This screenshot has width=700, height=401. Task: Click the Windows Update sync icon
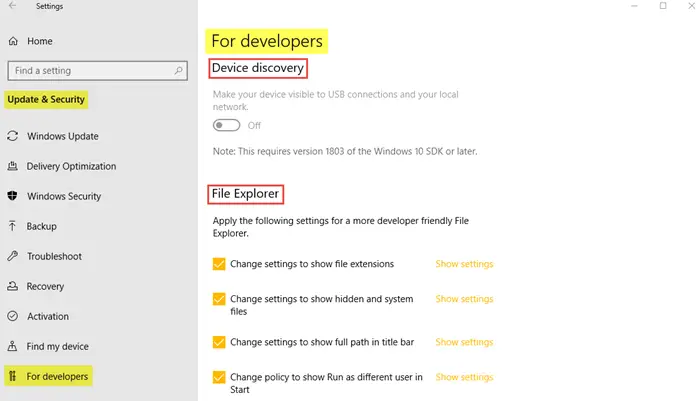[x=12, y=136]
